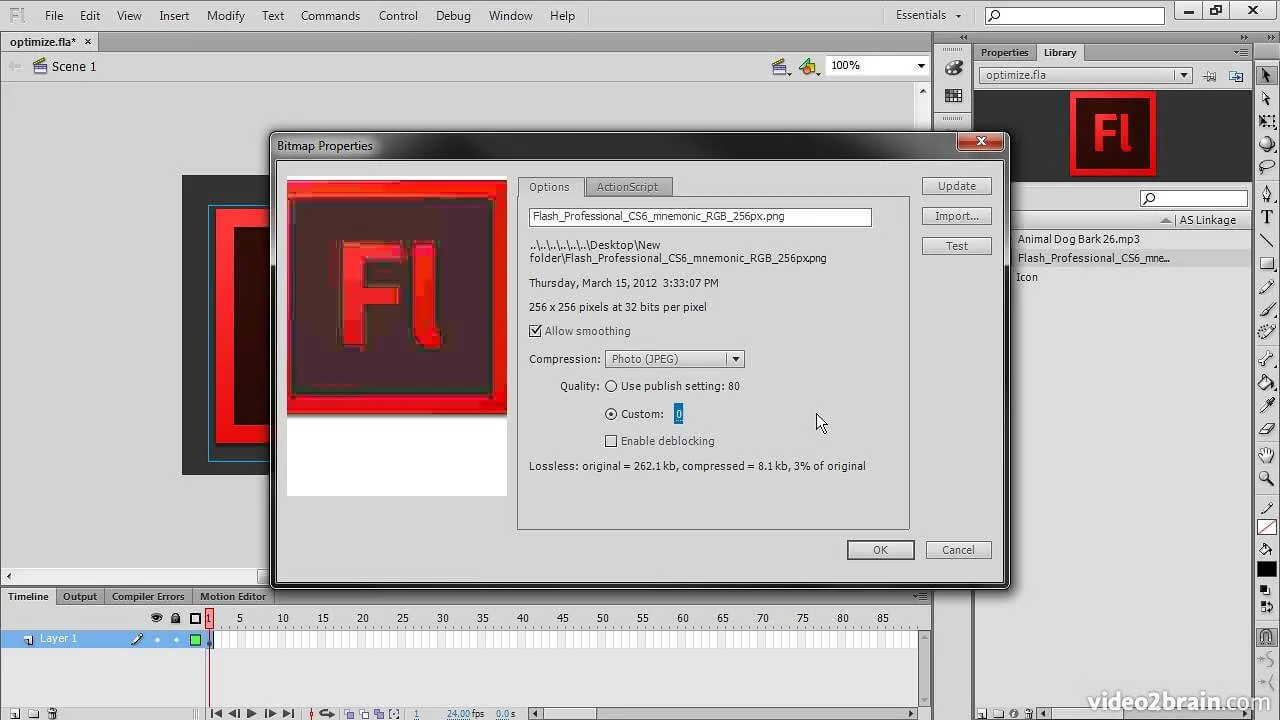
Task: Select the Free Transform tool
Action: (x=1266, y=121)
